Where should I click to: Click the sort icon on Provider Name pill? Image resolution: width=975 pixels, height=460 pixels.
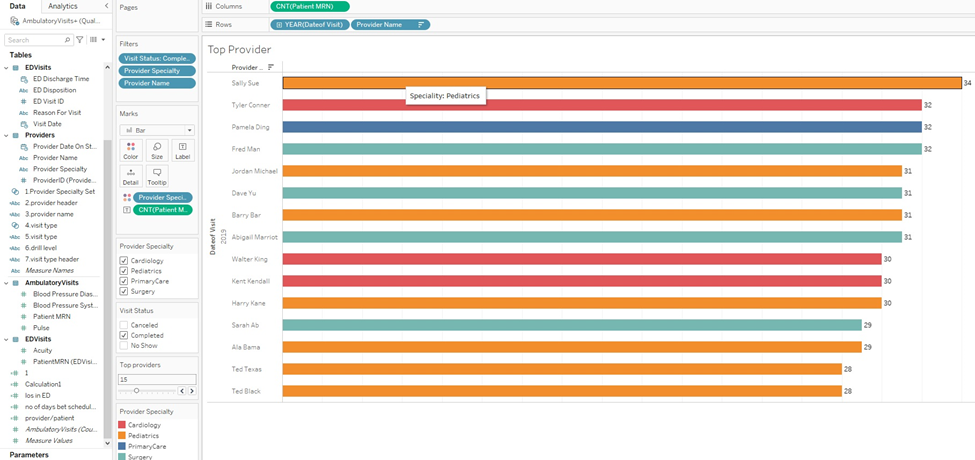pyautogui.click(x=422, y=25)
